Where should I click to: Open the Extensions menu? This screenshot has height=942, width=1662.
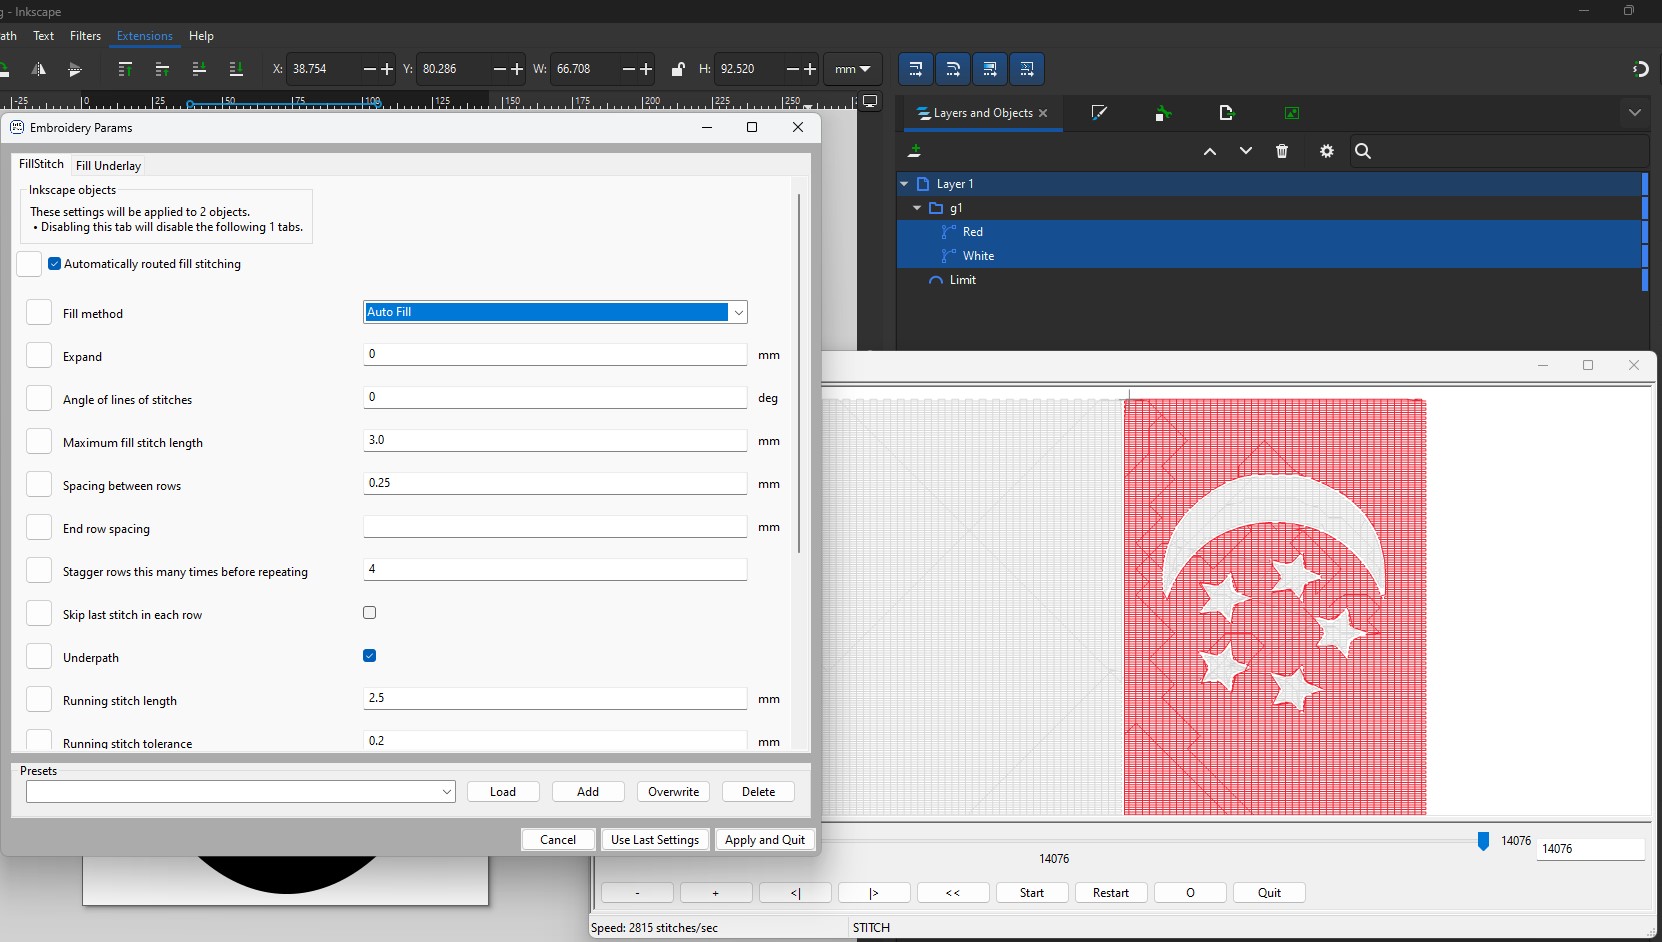[145, 36]
